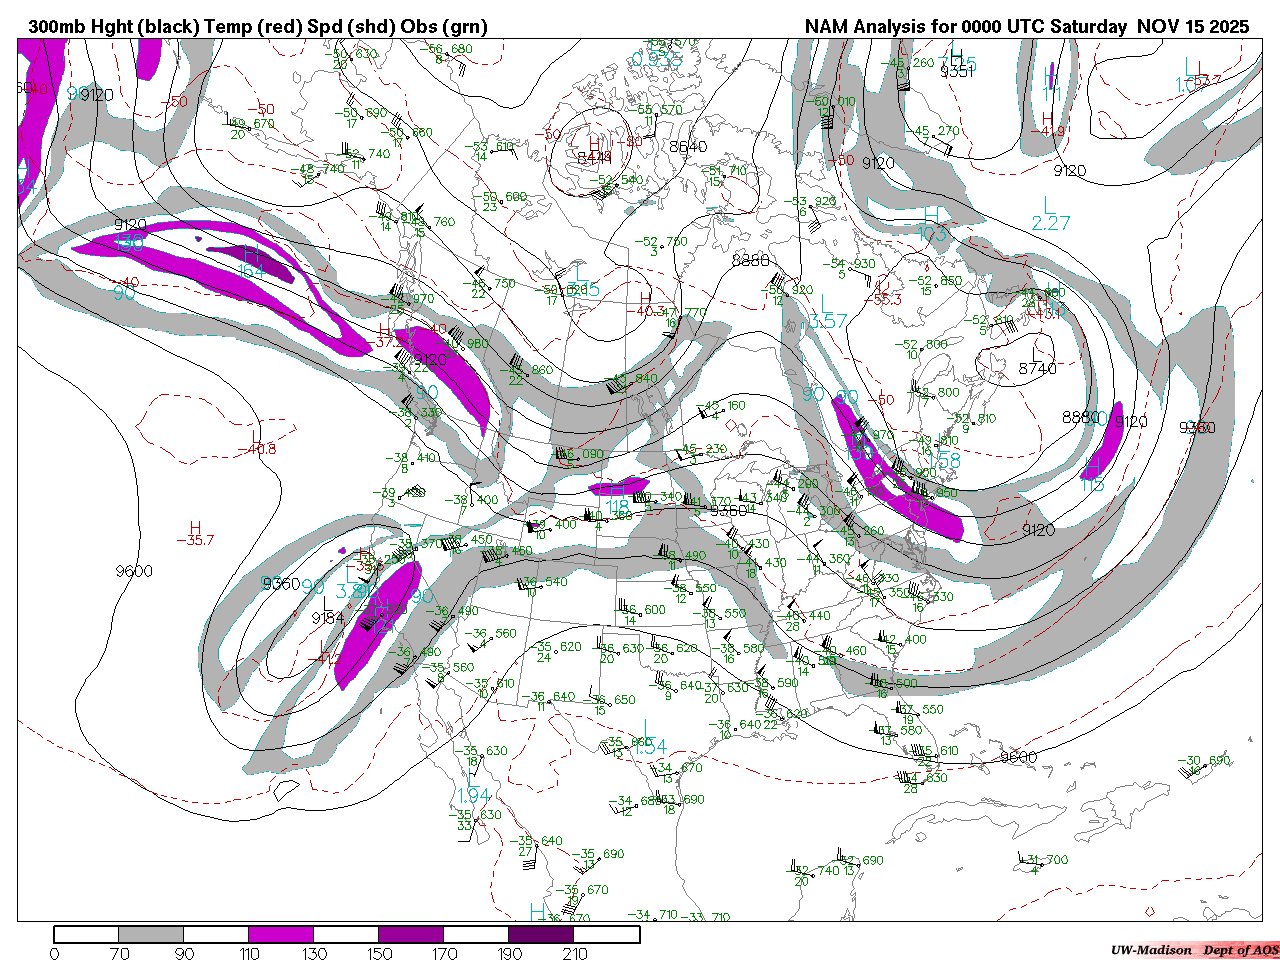Click the red H -41.9 temperature marker

[1050, 124]
